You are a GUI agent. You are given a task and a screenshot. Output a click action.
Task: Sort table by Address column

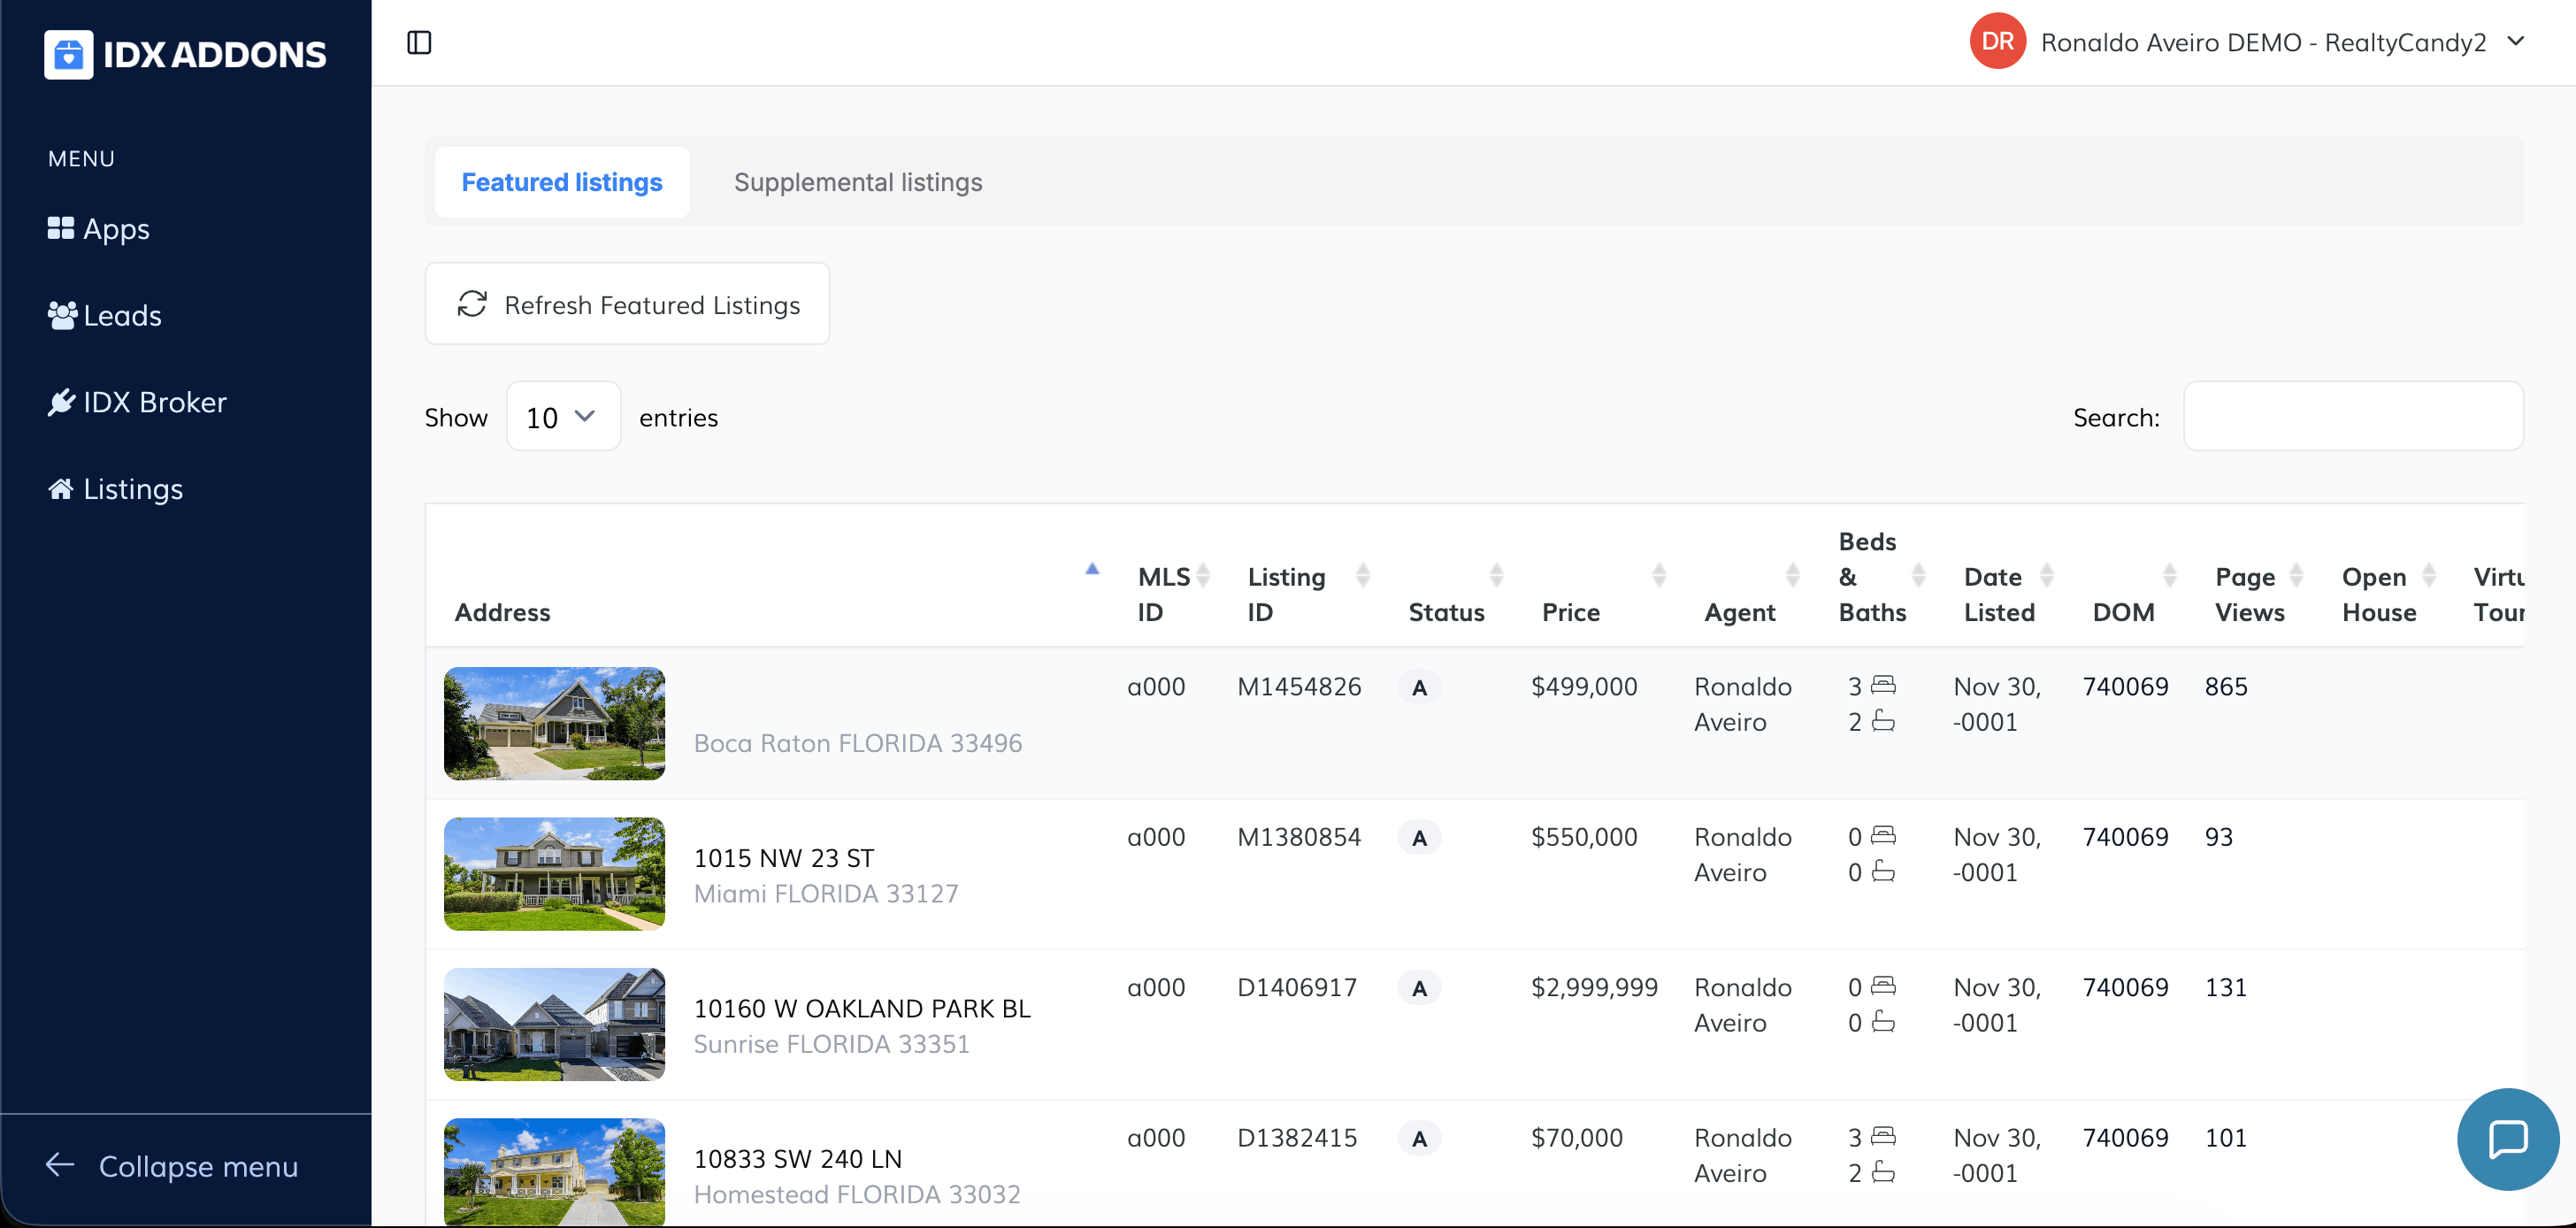503,612
